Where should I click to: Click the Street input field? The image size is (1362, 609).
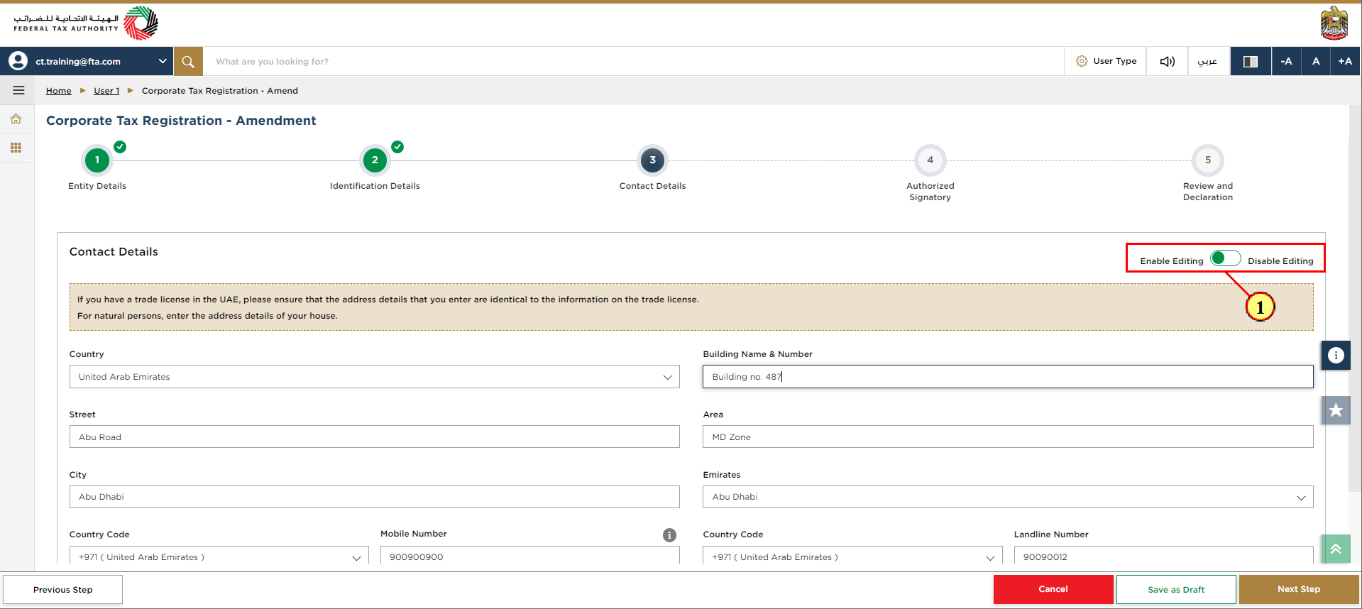374,437
